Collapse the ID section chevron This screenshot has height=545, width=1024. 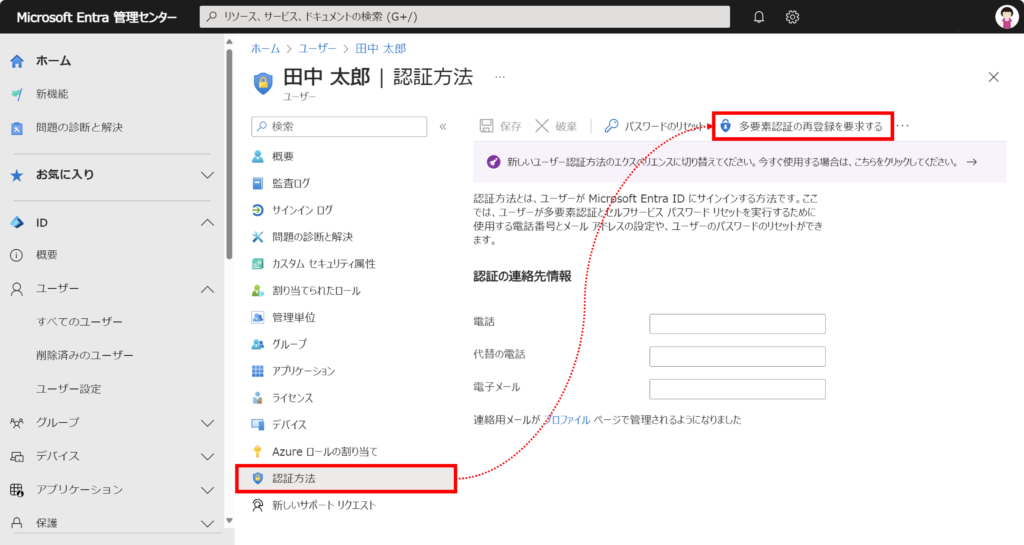pos(207,223)
